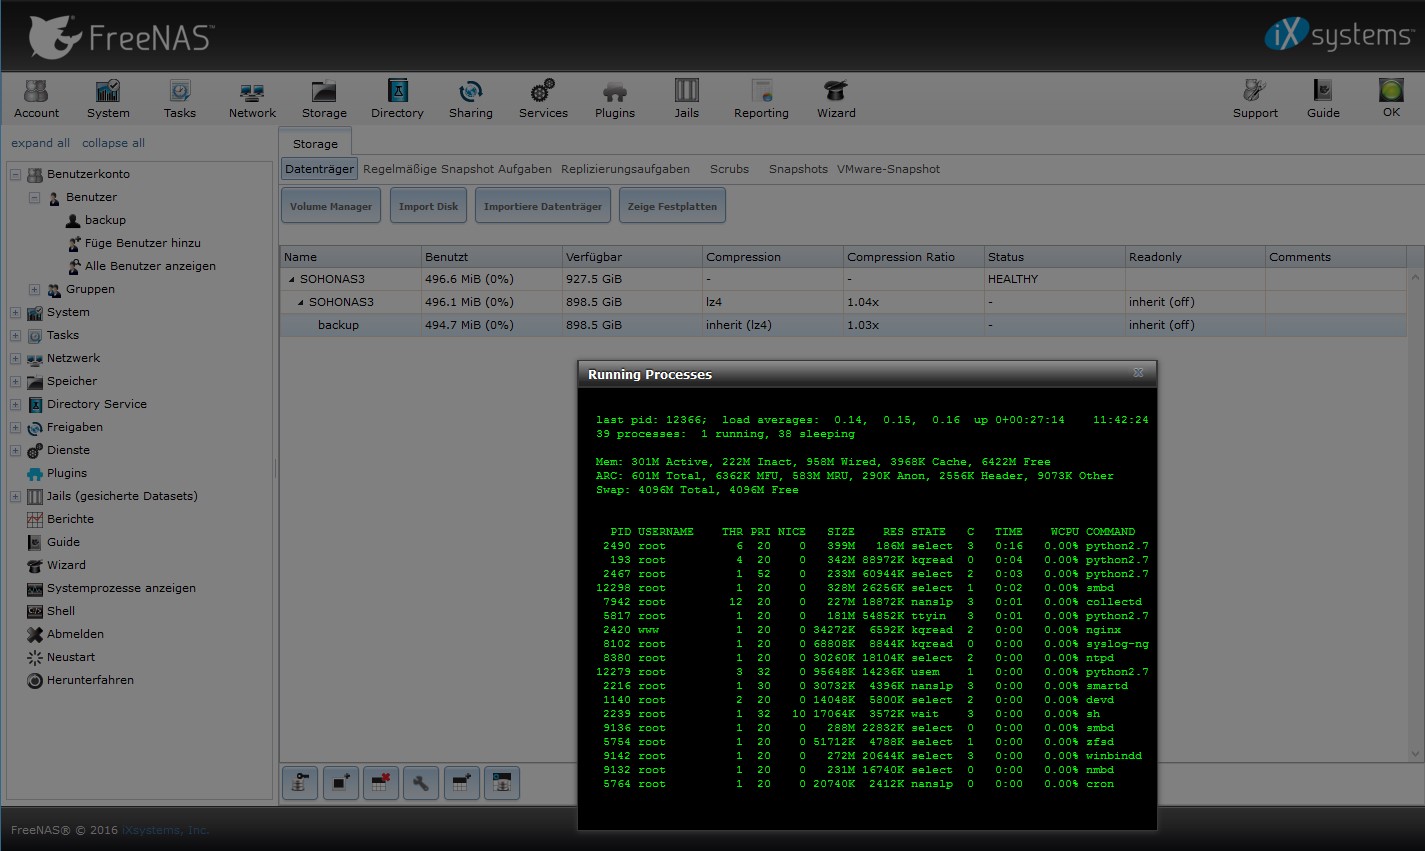Expand the Freigaben tree node
Viewport: 1425px width, 851px height.
pos(15,427)
